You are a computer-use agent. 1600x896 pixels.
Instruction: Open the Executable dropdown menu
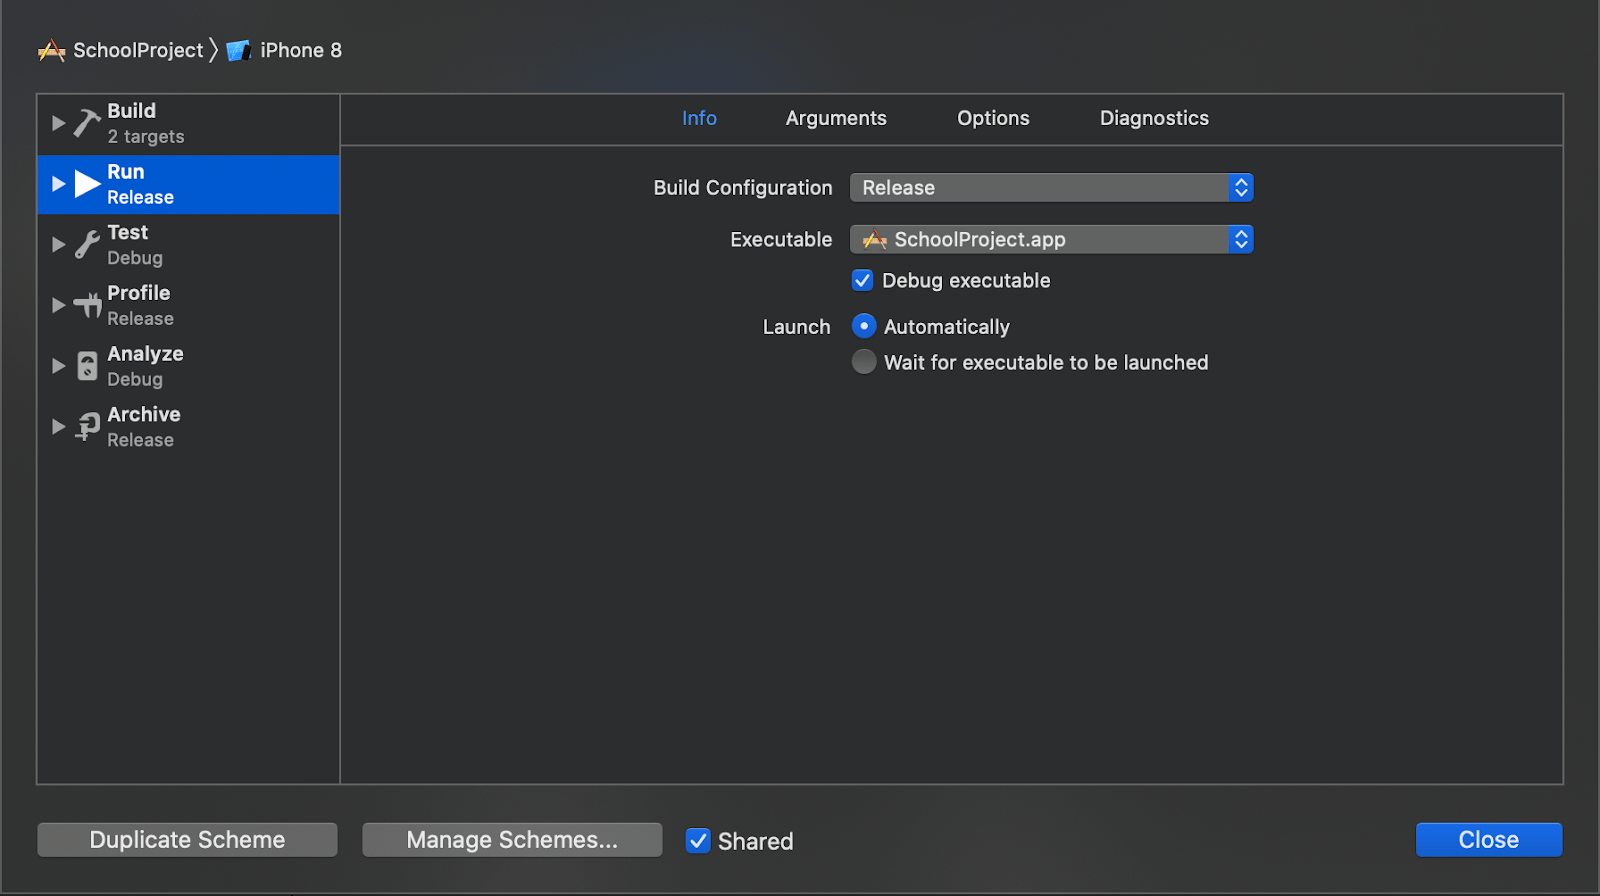1051,240
